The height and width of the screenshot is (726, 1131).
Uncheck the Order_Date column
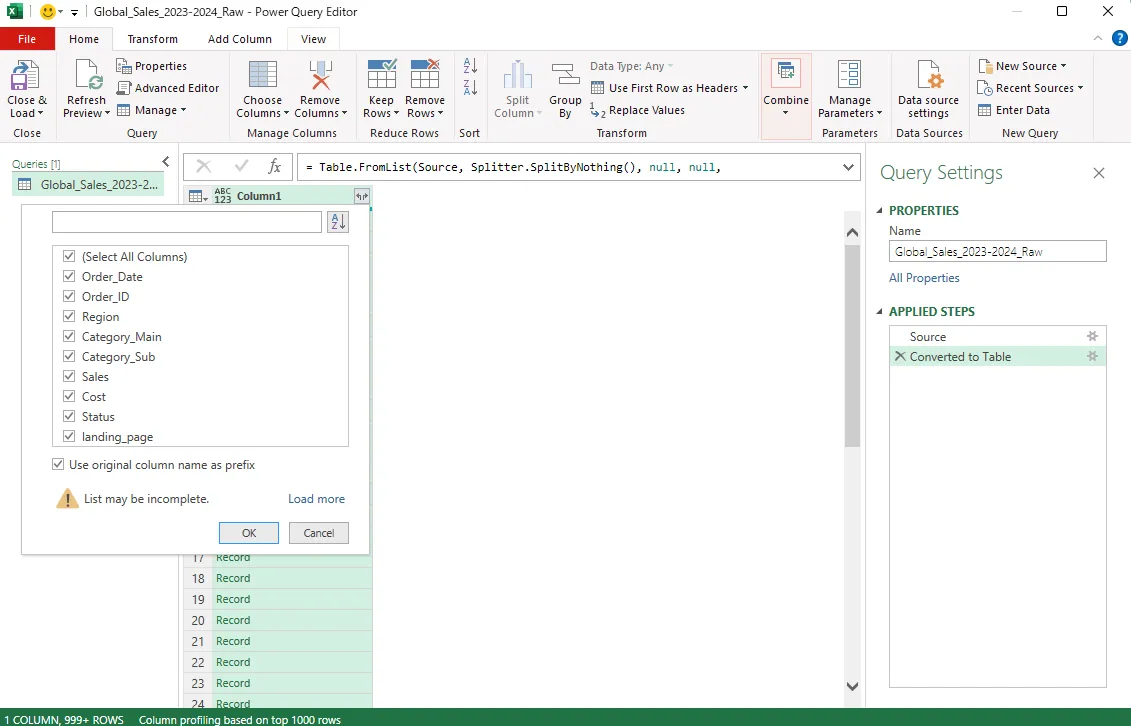pos(69,276)
